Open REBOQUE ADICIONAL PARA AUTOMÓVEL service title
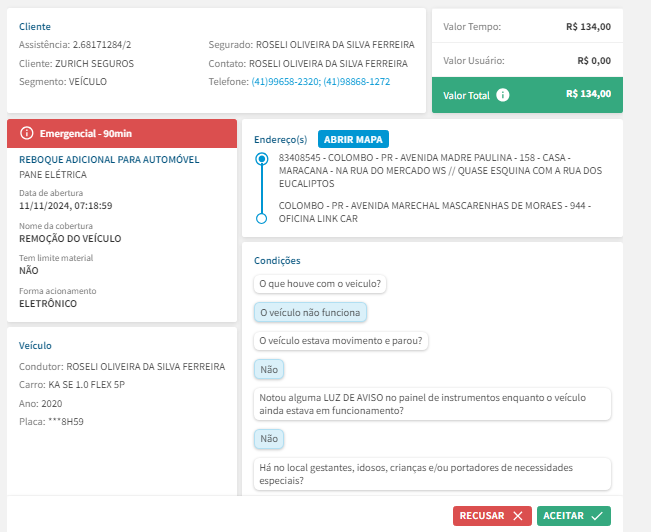Image resolution: width=651 pixels, height=532 pixels. 109,159
